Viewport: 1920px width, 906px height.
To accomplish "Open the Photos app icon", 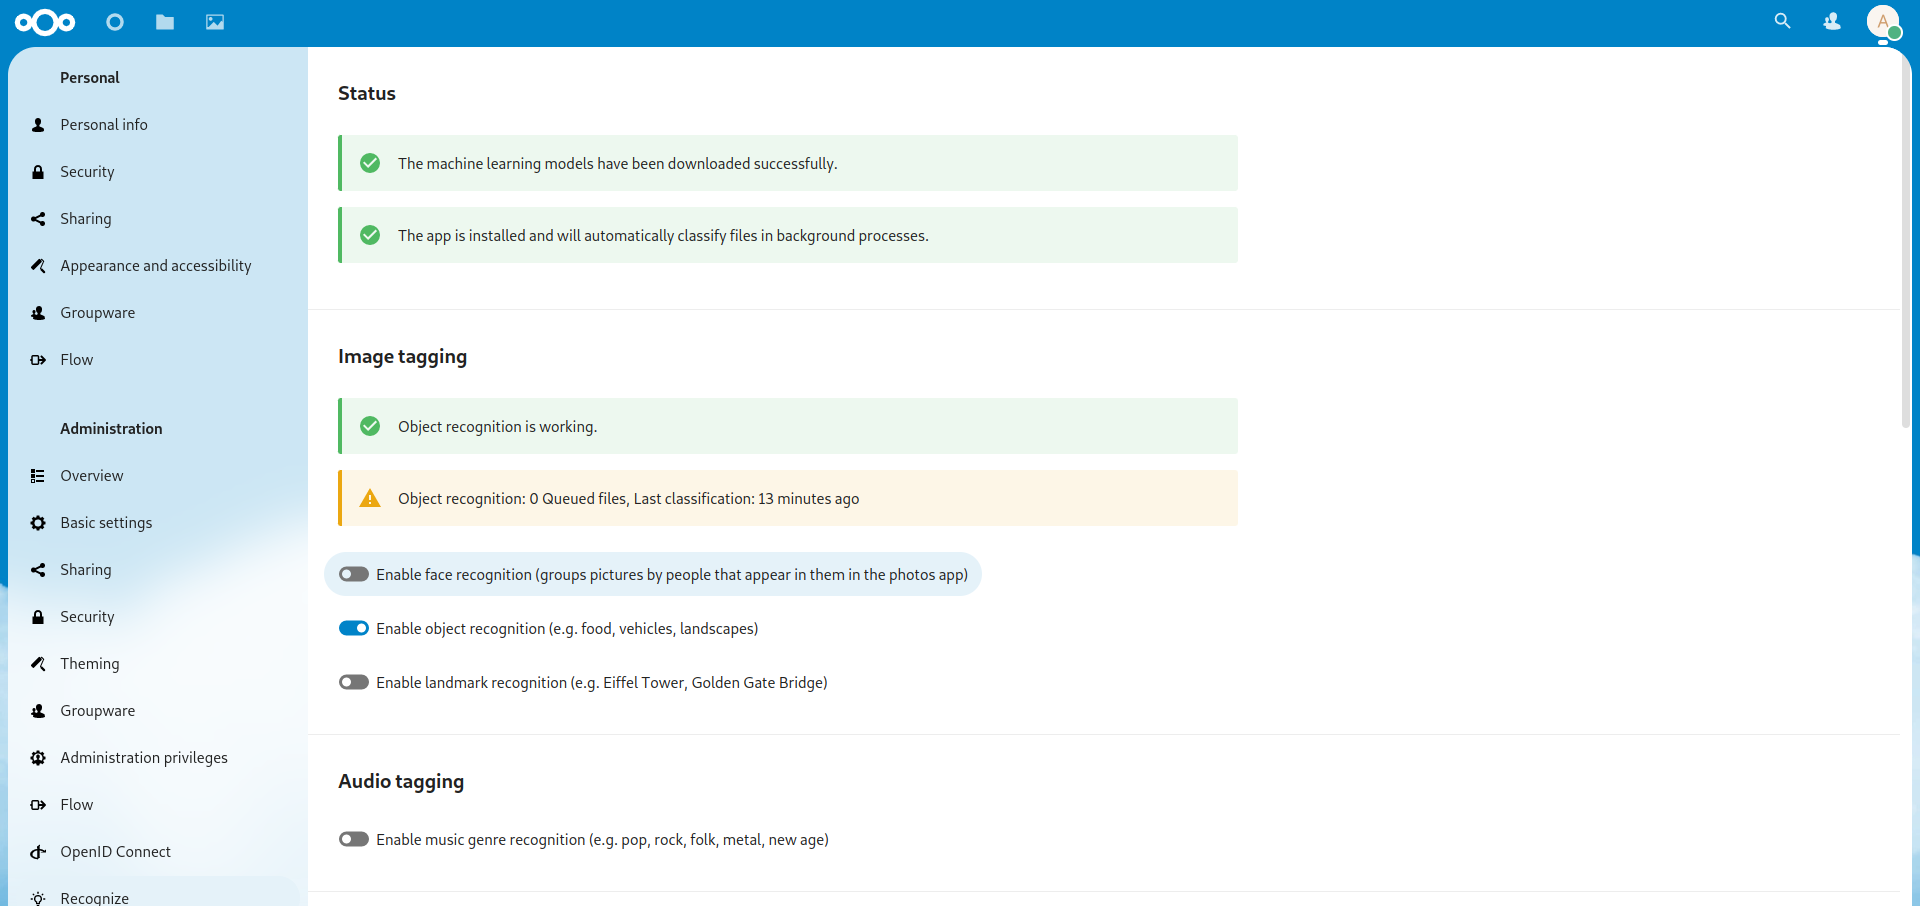I will click(x=215, y=22).
